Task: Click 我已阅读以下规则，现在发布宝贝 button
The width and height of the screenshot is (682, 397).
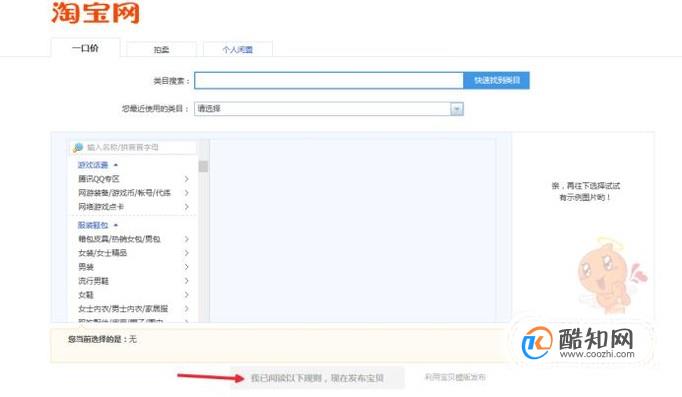Action: tap(317, 378)
